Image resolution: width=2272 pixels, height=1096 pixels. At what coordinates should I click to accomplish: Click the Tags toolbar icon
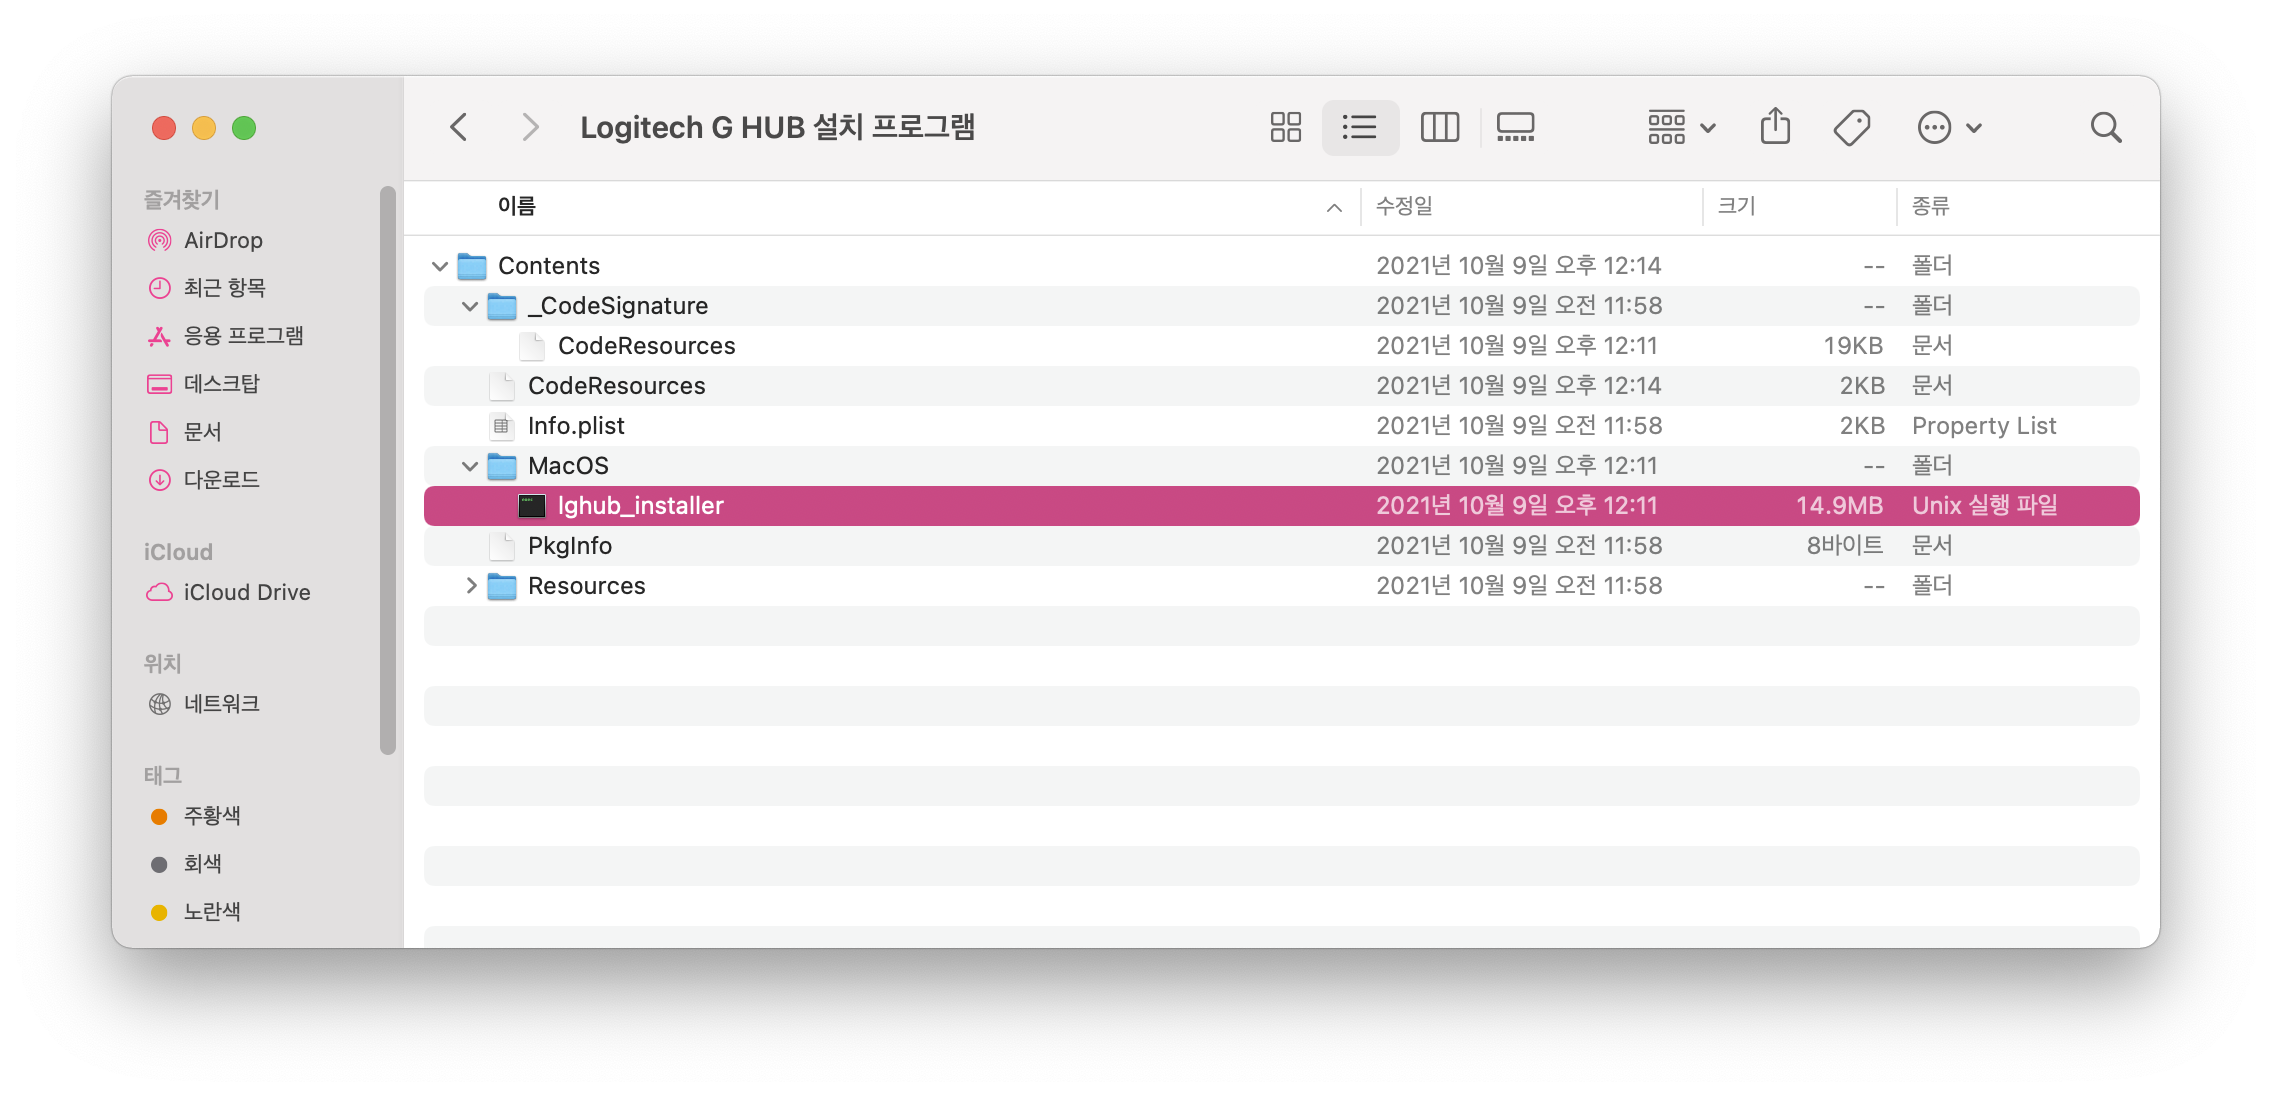tap(1851, 127)
